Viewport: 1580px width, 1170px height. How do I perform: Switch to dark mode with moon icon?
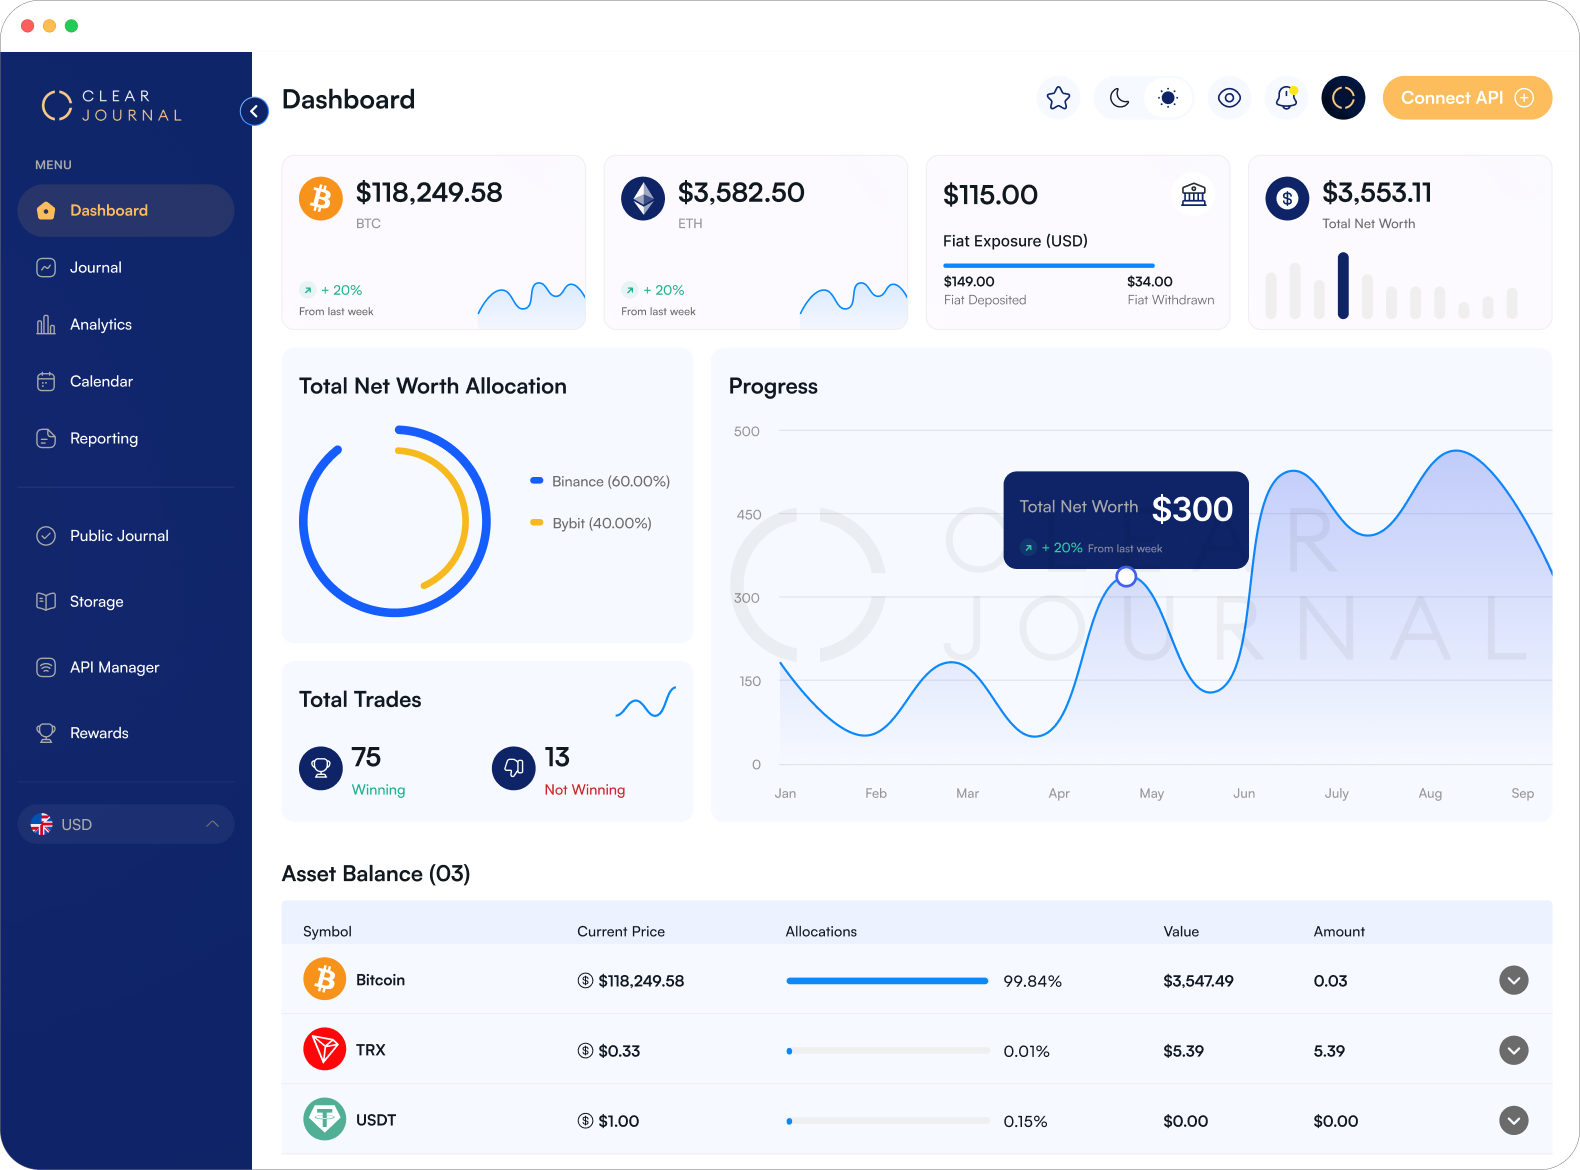1120,98
